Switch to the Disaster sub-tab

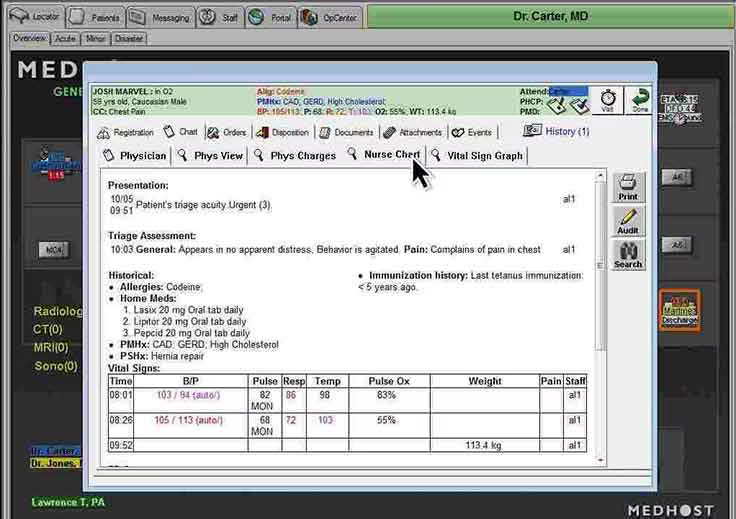[x=129, y=38]
